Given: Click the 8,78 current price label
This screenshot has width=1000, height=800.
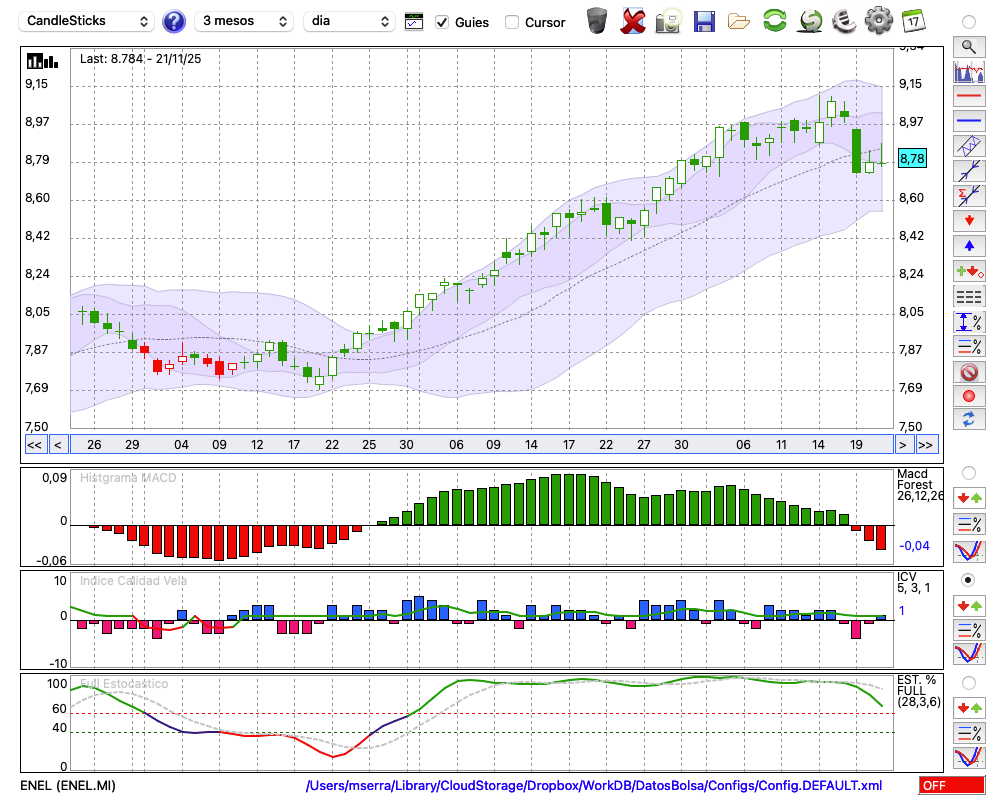Looking at the screenshot, I should (x=912, y=159).
